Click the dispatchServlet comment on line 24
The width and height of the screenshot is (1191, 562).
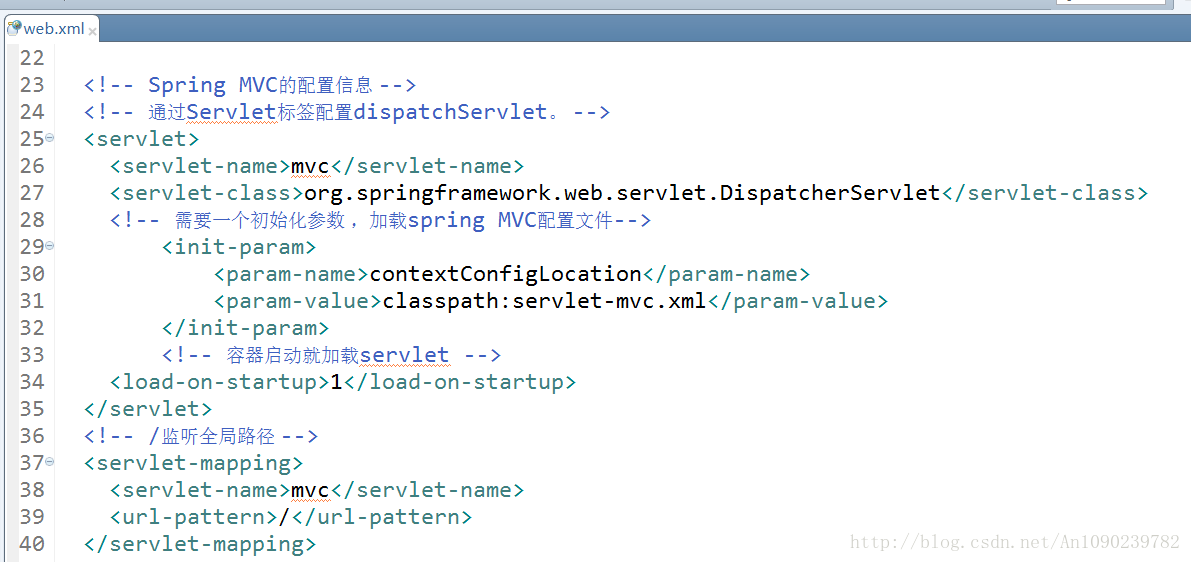tap(347, 112)
